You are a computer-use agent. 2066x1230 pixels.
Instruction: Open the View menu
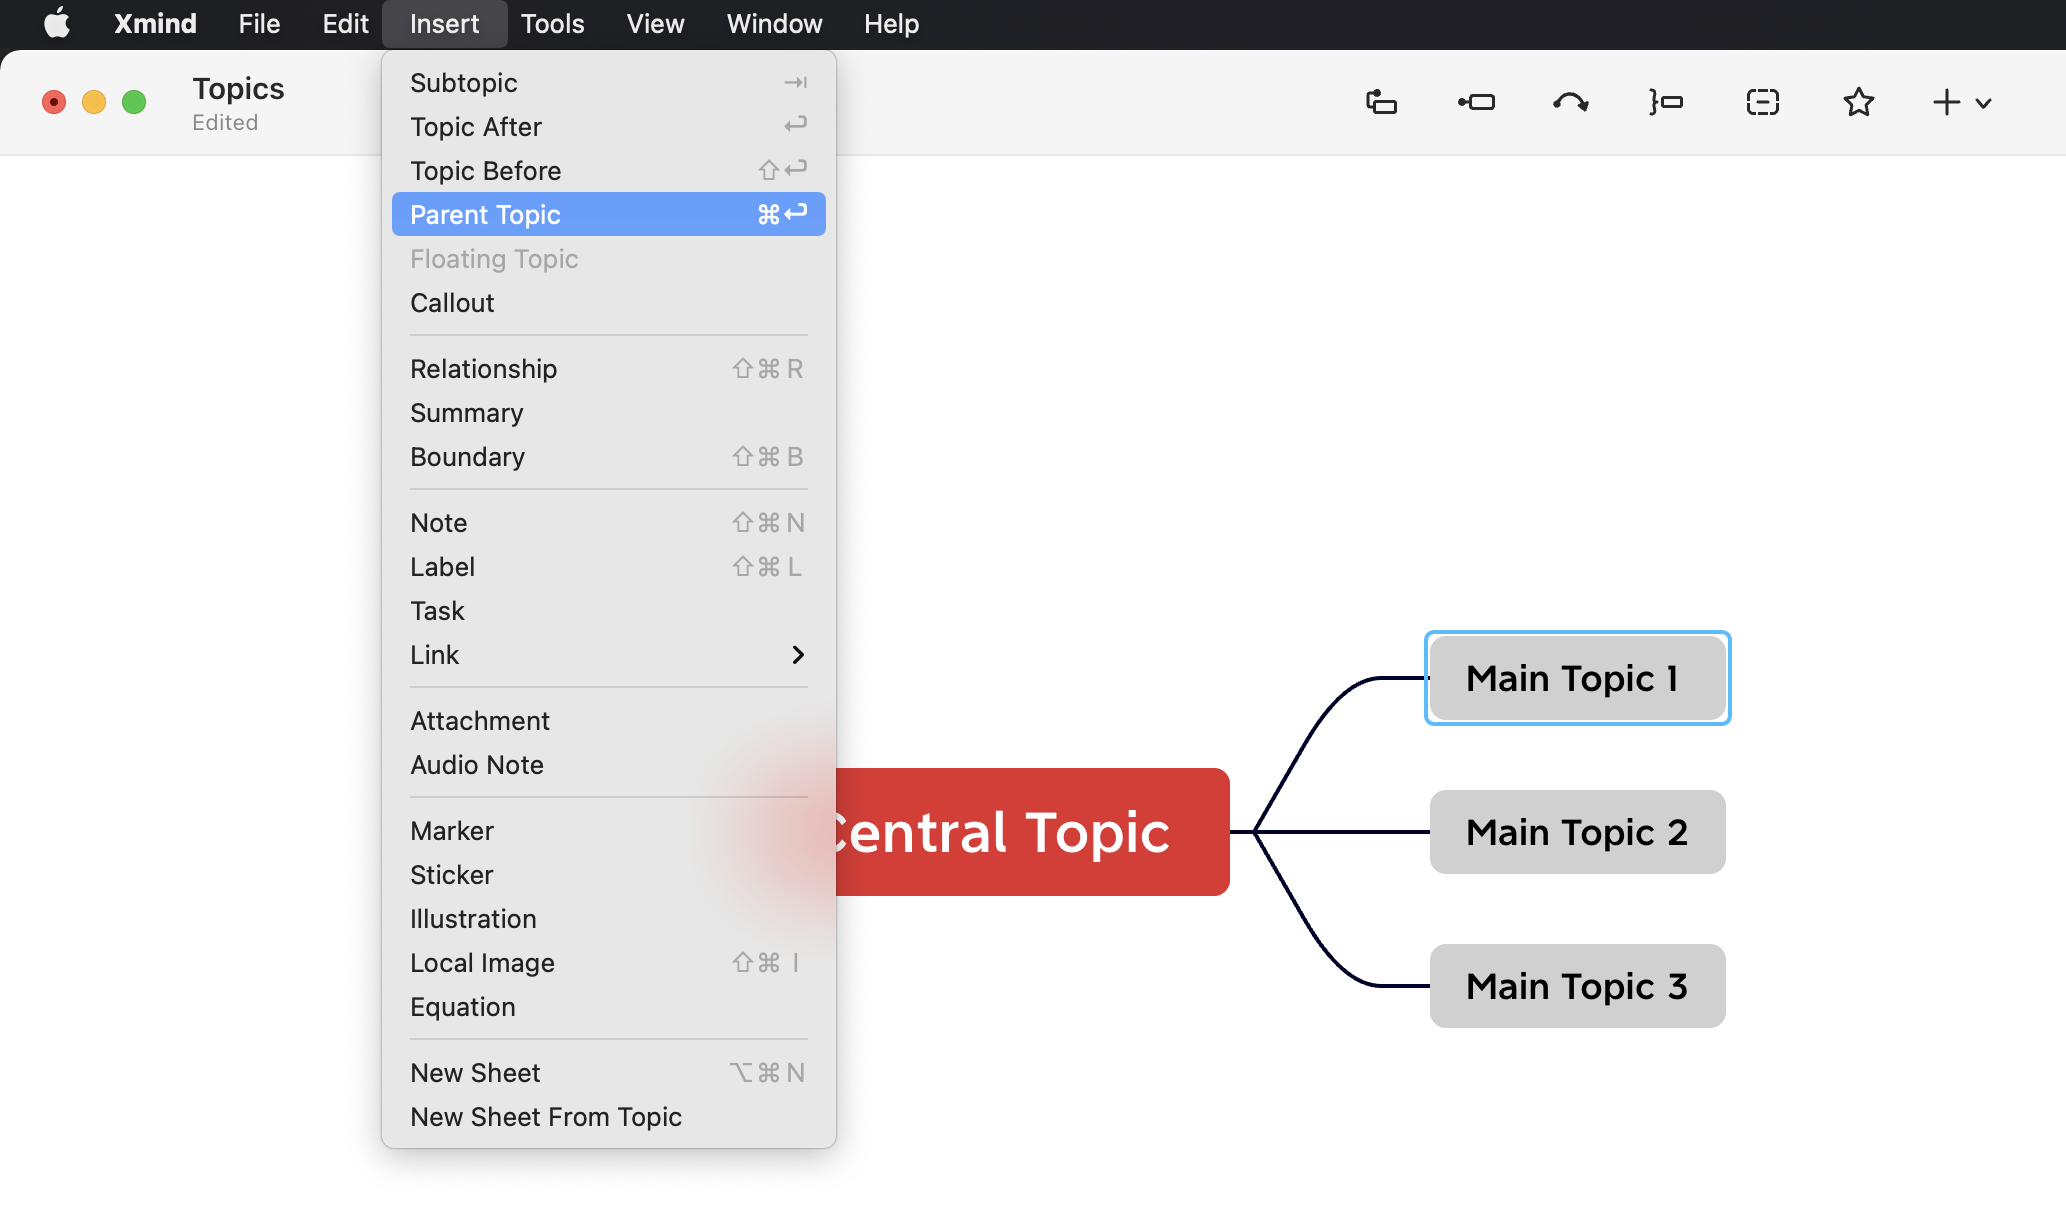click(655, 23)
